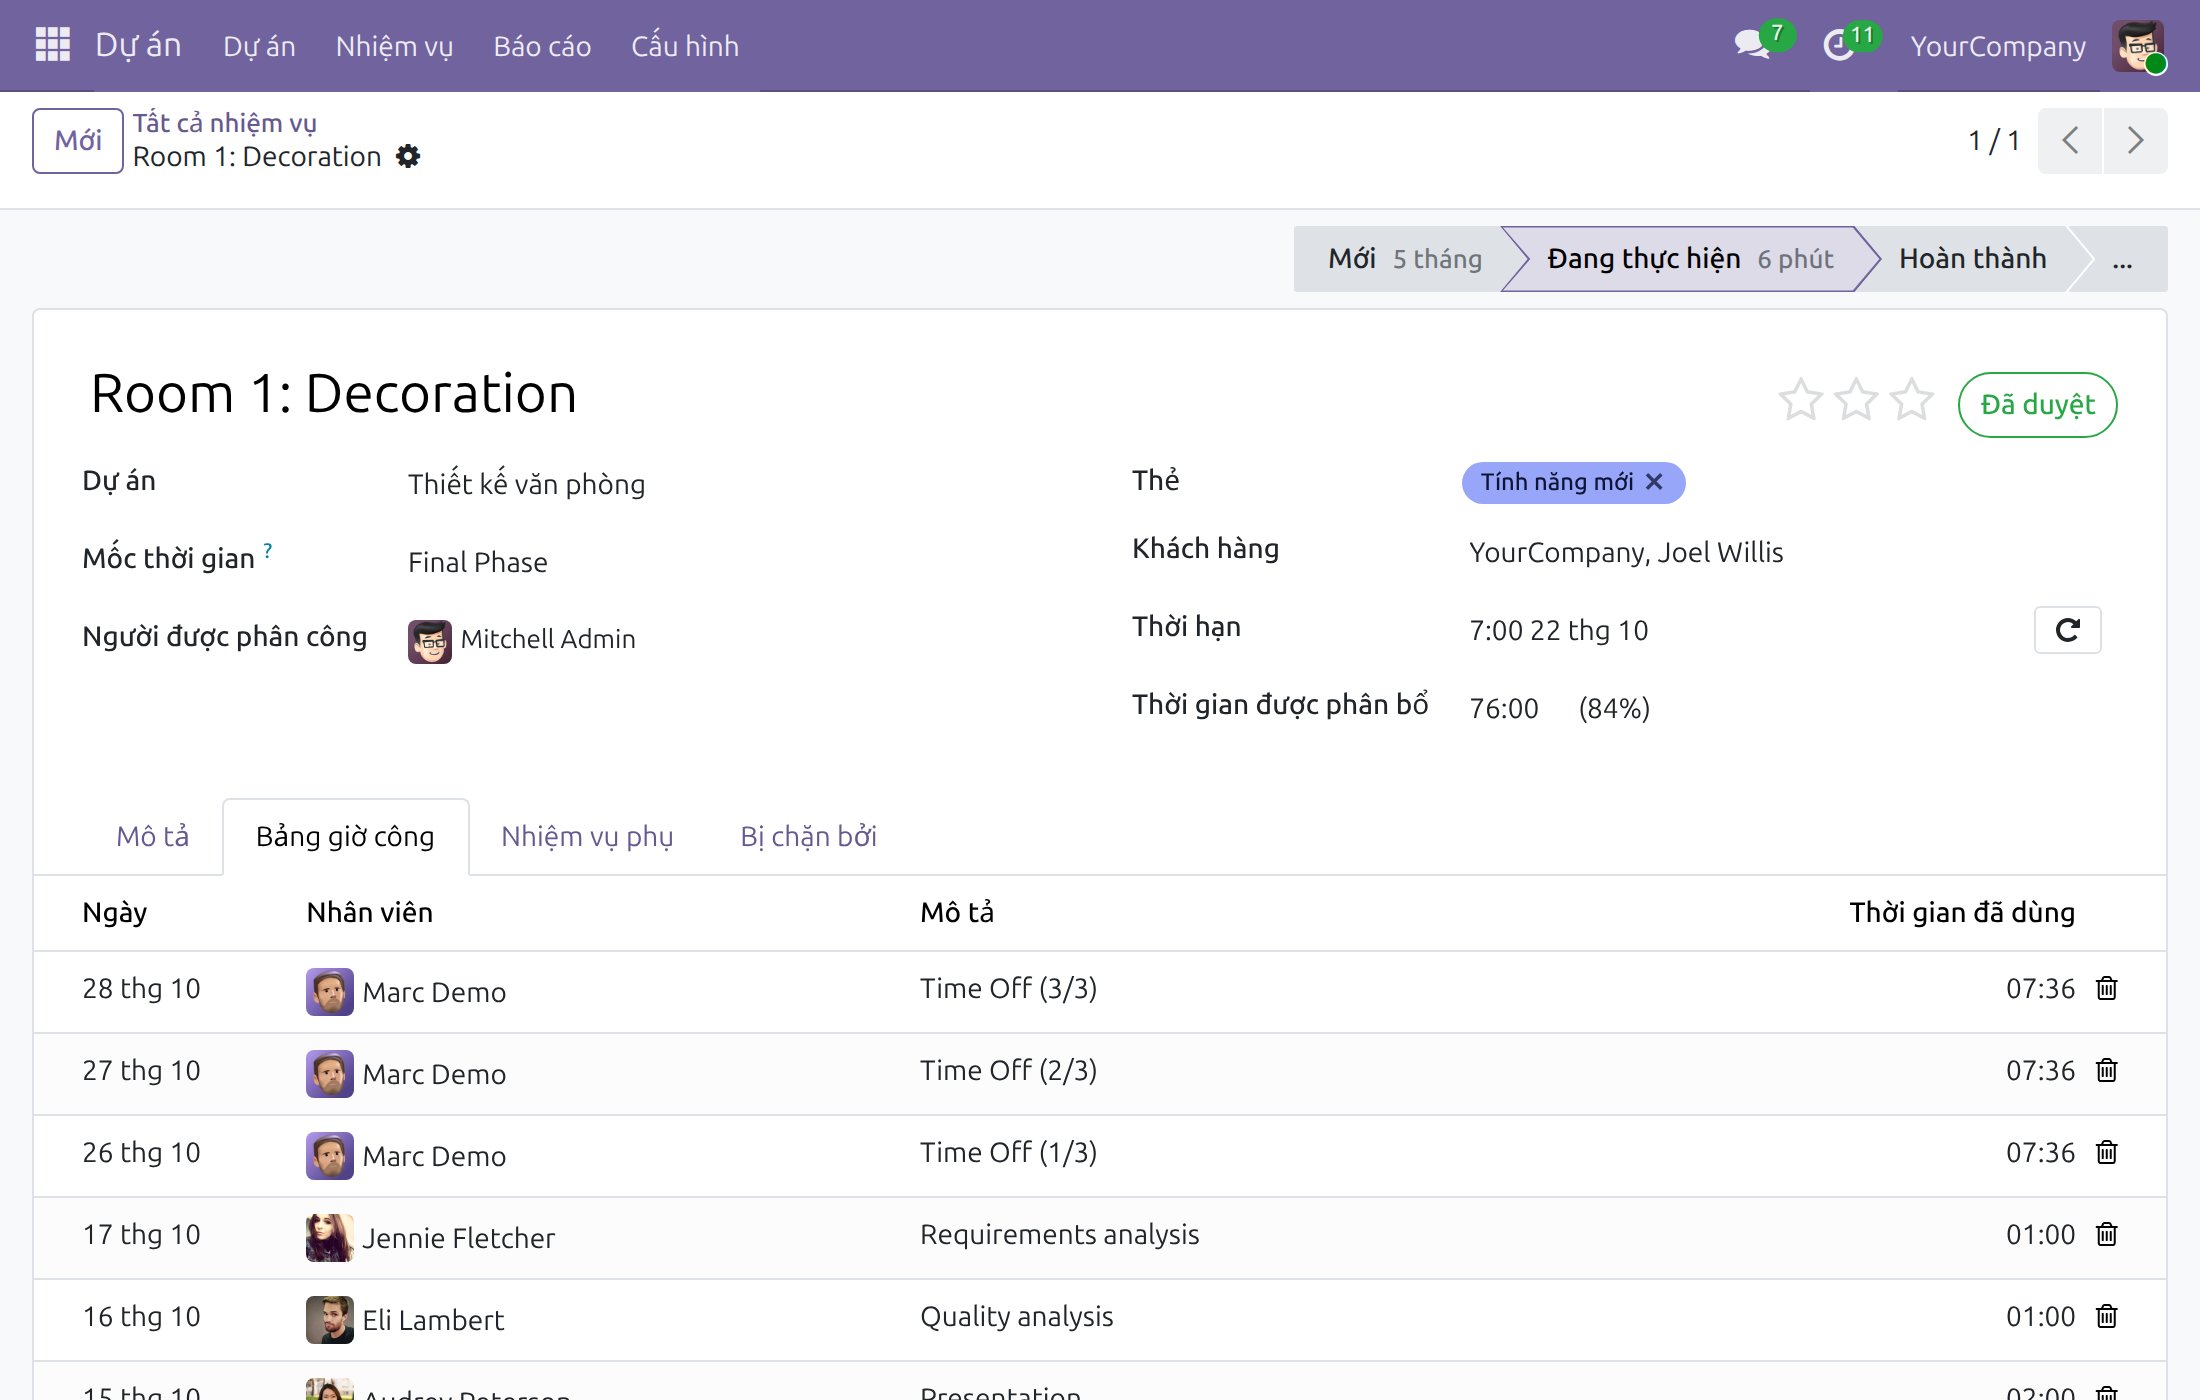Screen dimensions: 2200x1400
Task: Follow the Tất cả nhiệm vụ breadcrumb link
Action: coord(225,123)
